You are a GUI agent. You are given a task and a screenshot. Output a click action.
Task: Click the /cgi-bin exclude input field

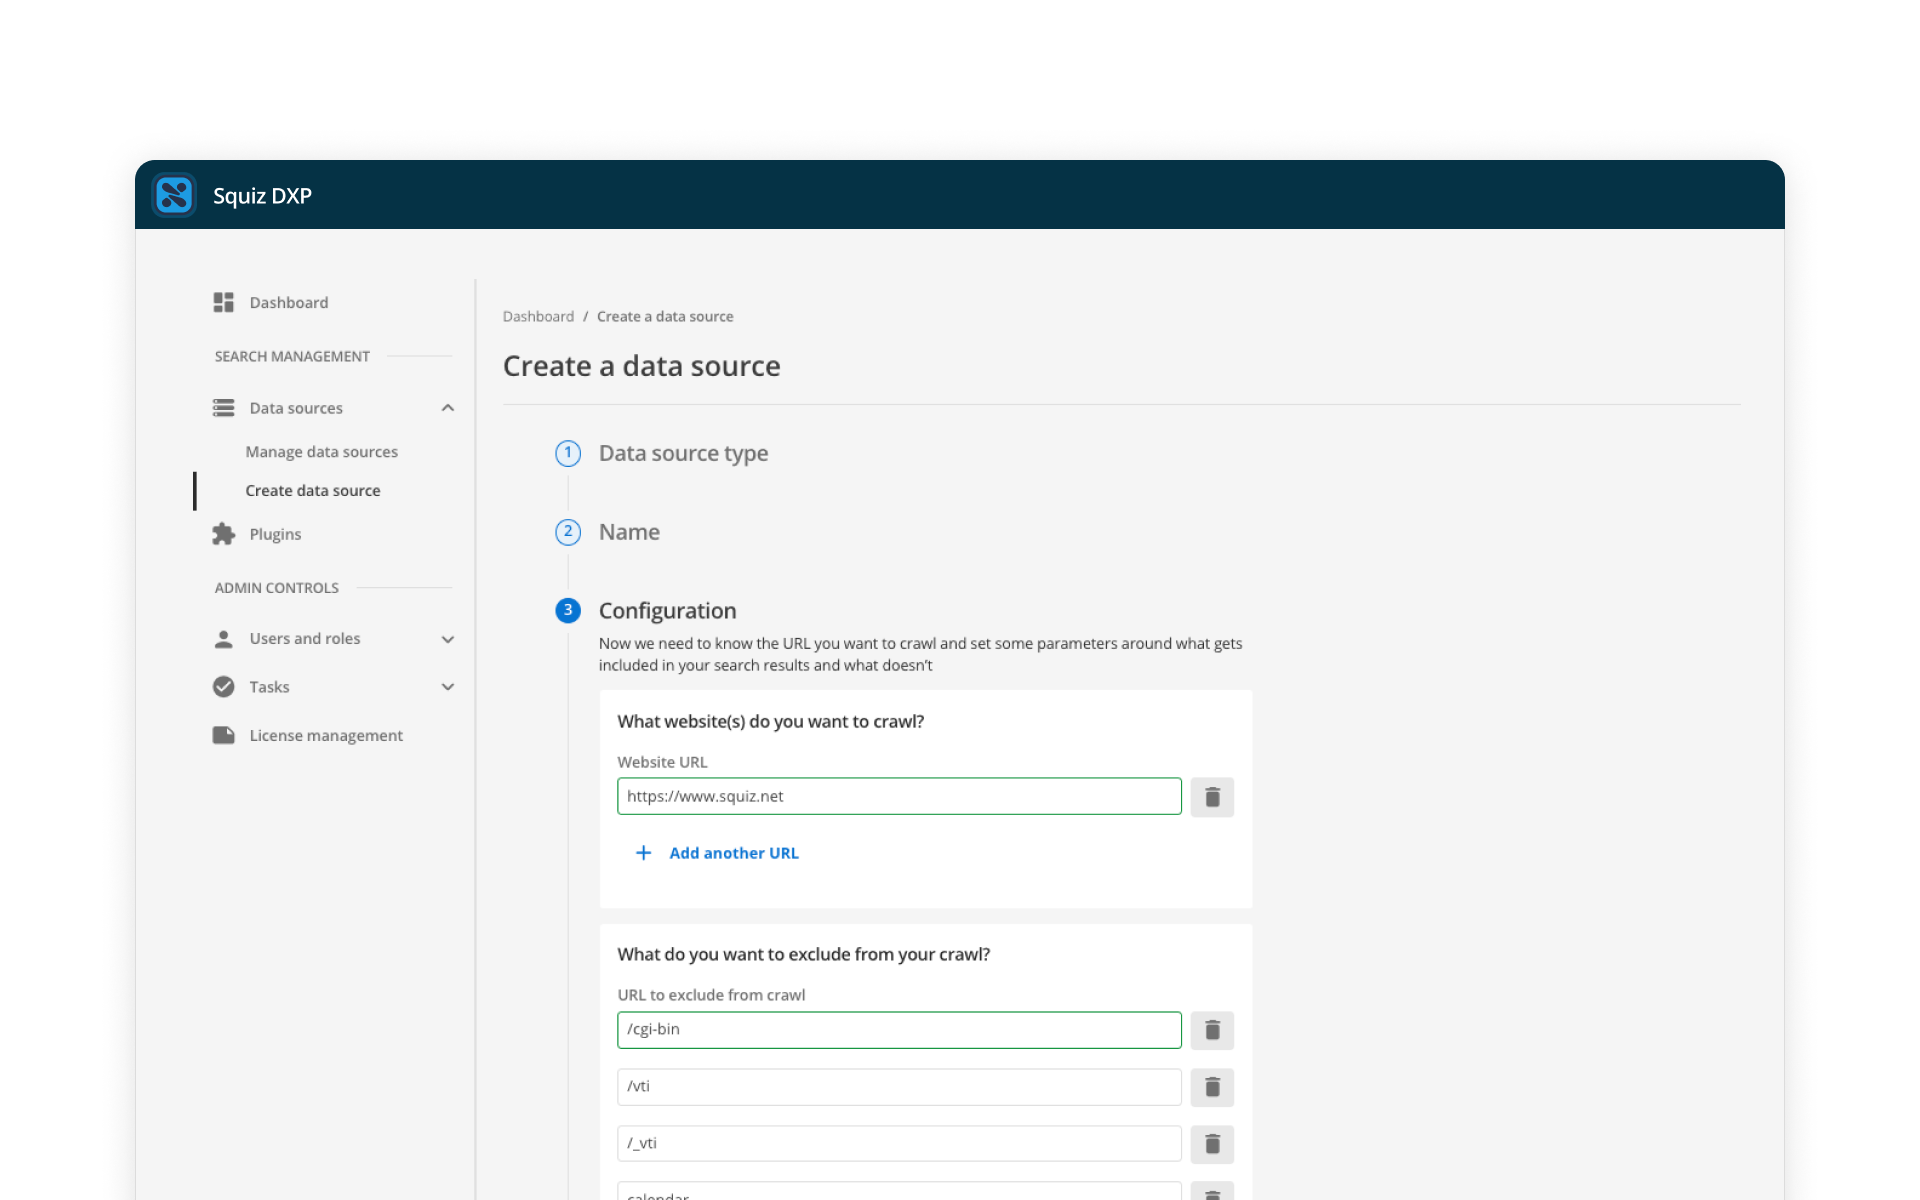click(899, 1030)
